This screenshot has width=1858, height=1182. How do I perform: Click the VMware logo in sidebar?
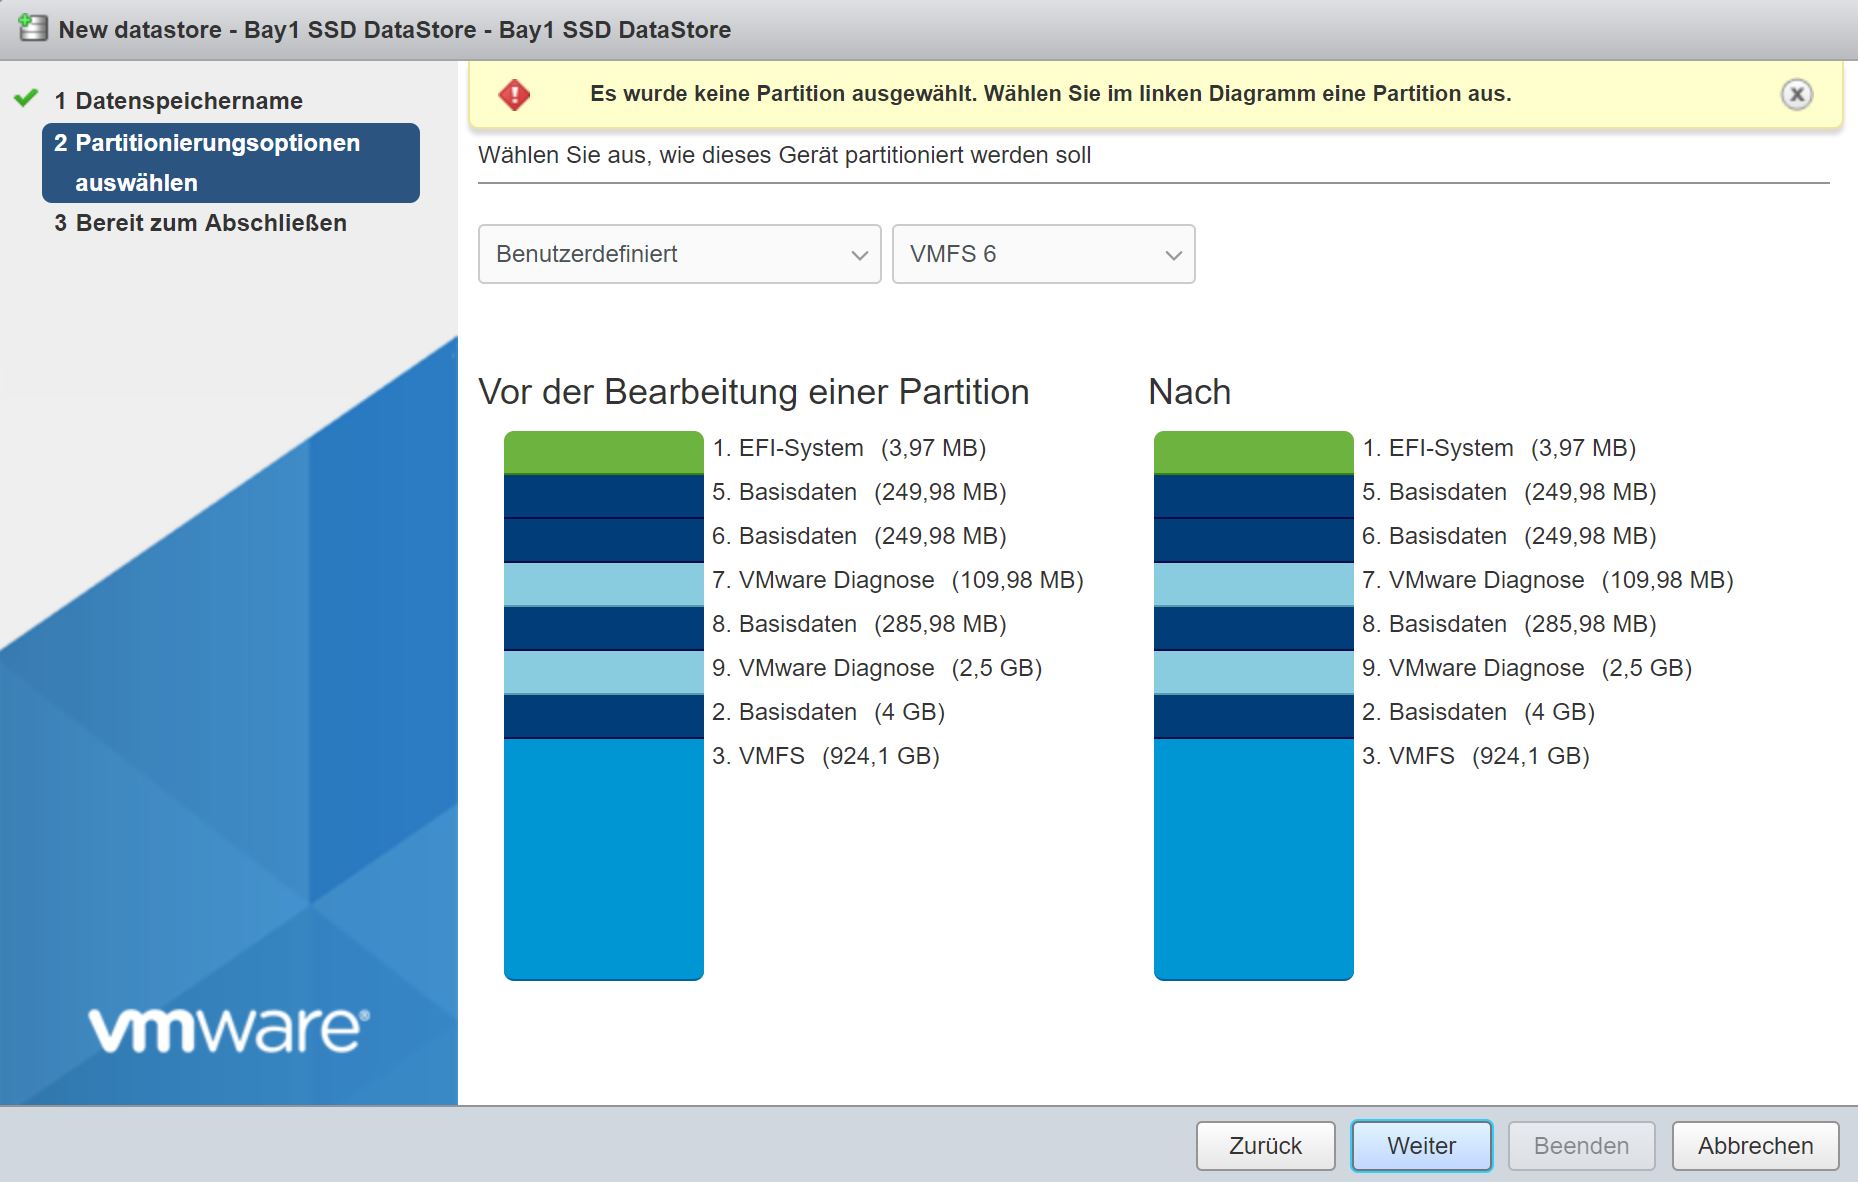pyautogui.click(x=229, y=1029)
